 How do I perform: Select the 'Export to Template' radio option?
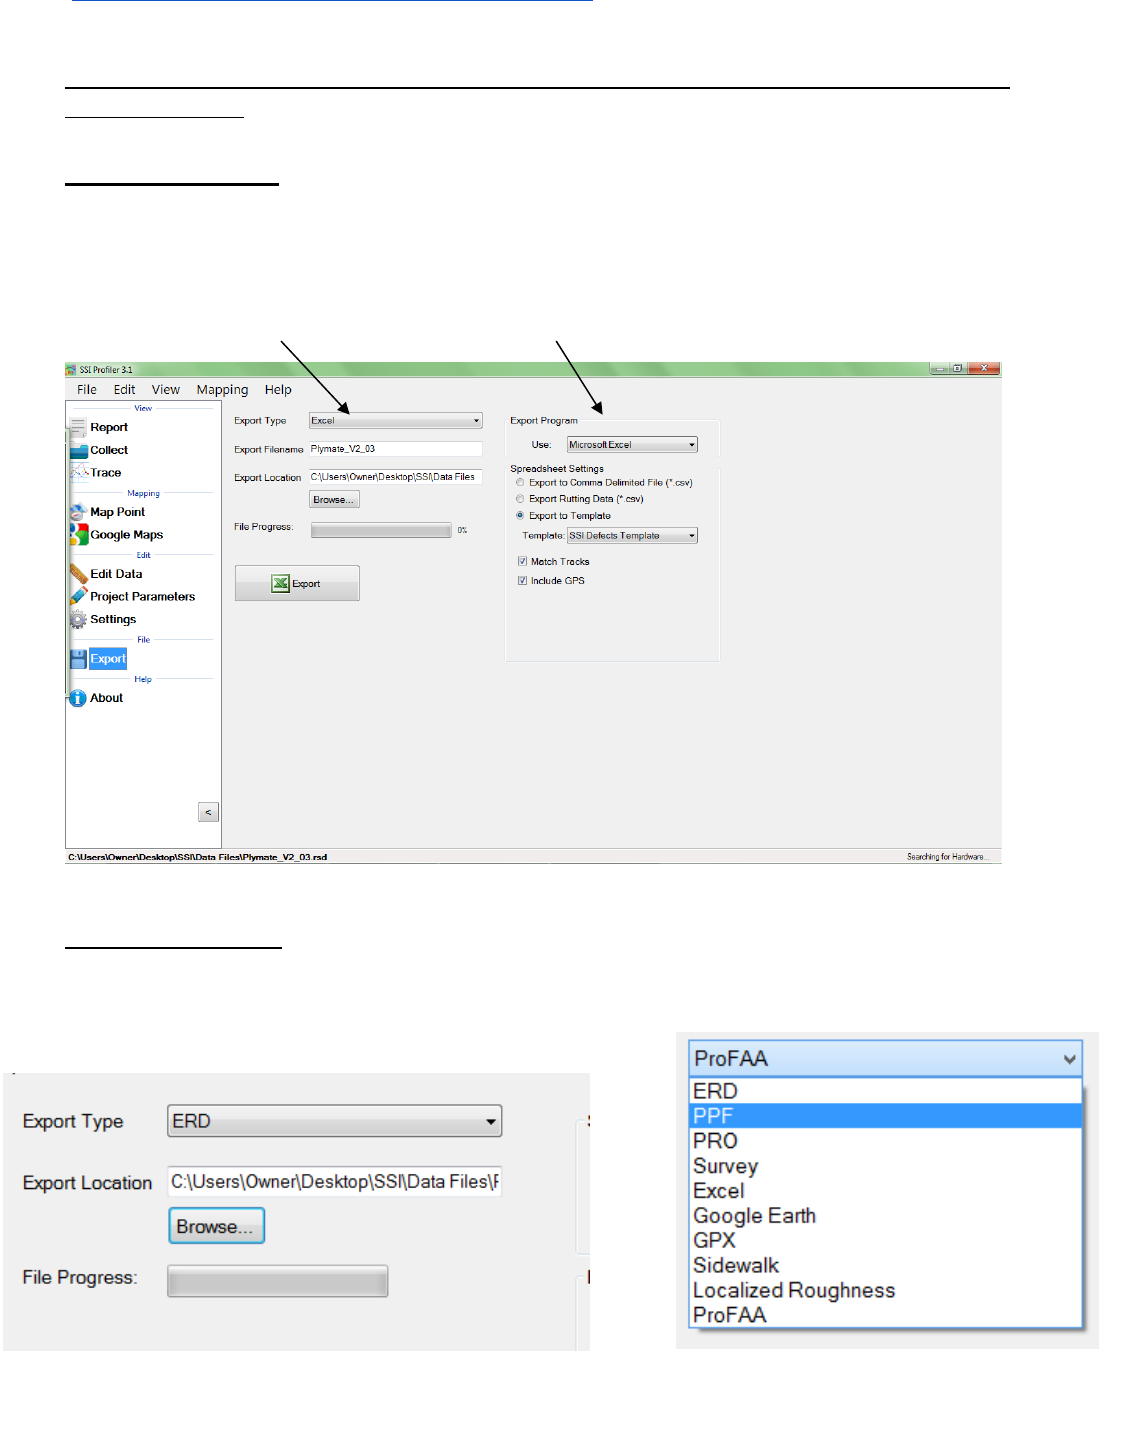pyautogui.click(x=520, y=516)
